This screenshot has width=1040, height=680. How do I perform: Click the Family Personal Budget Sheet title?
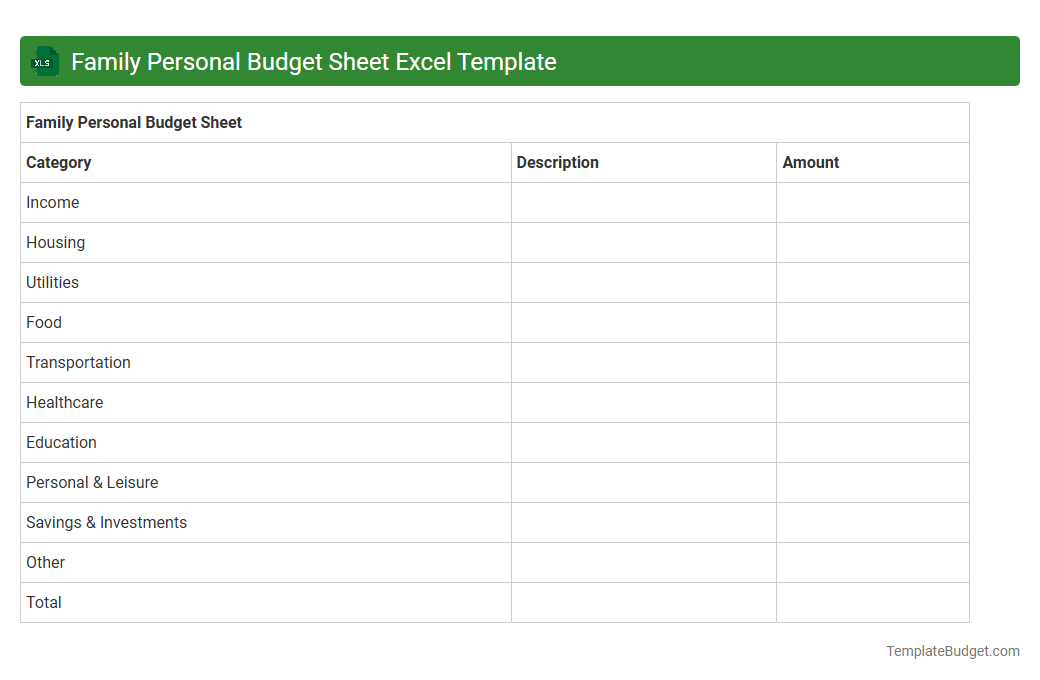(133, 122)
